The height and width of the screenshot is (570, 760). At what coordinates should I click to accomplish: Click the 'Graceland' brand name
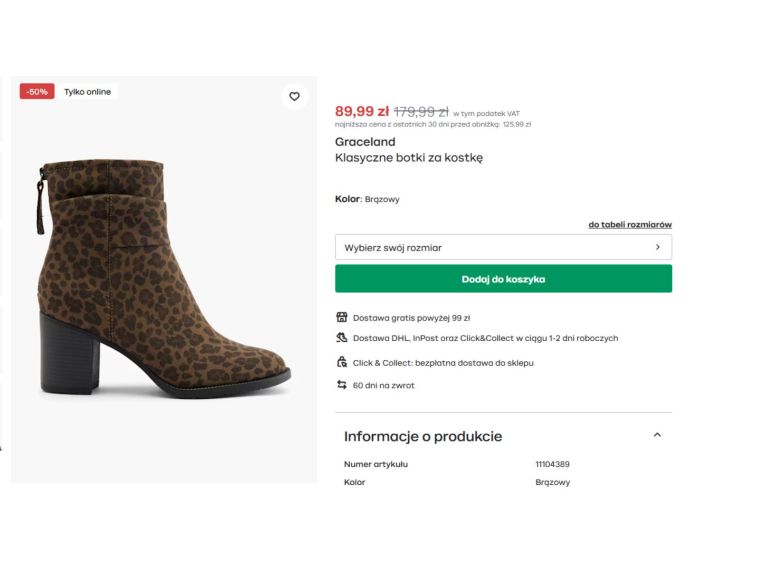[x=365, y=142]
